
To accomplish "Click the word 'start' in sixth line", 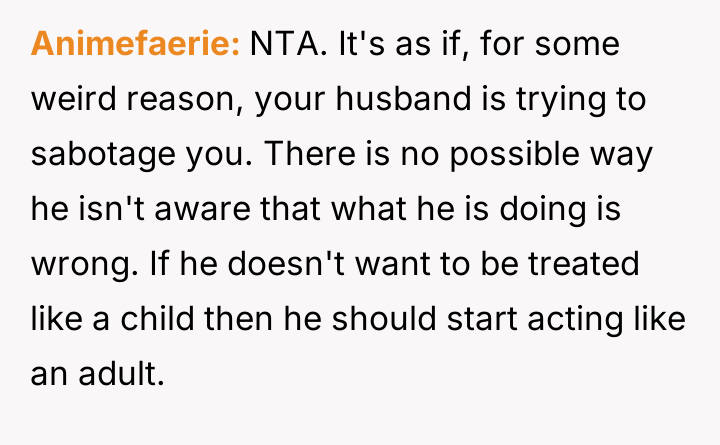I will 487,322.
